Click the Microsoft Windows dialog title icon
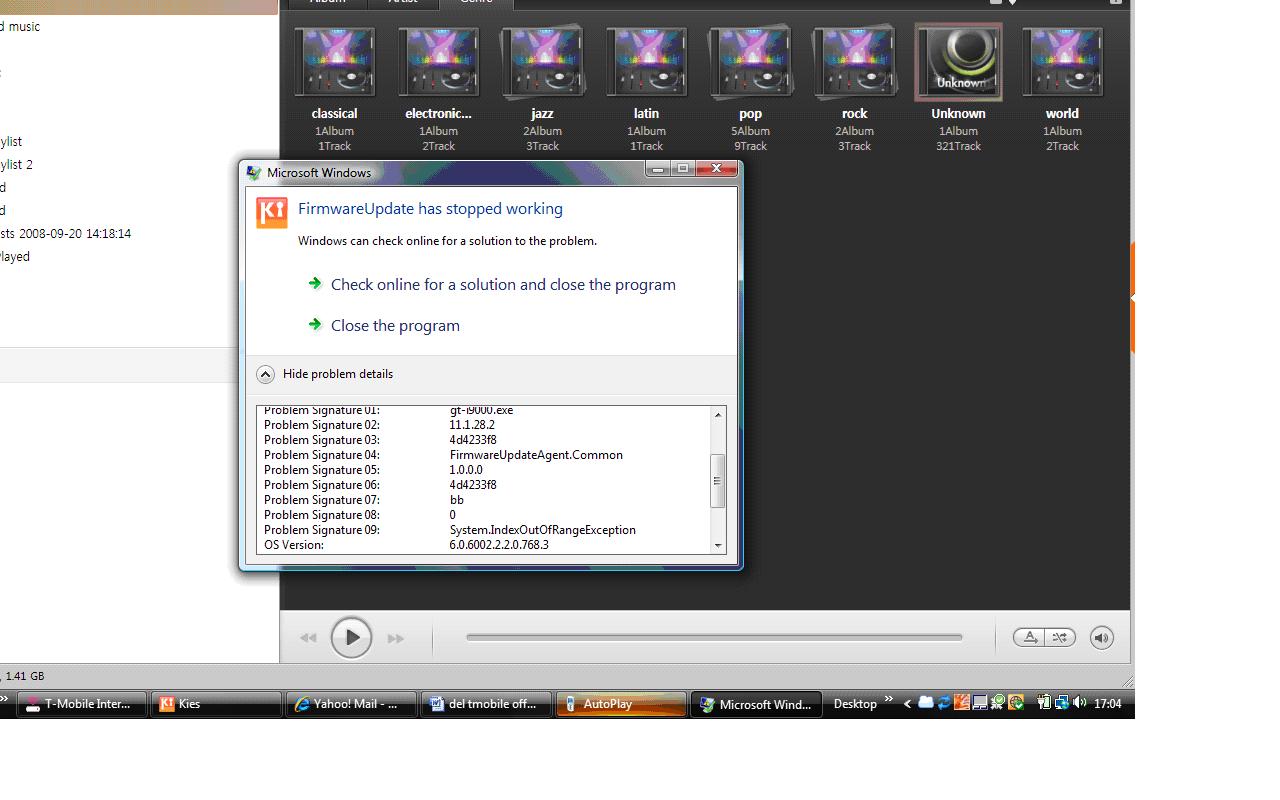The image size is (1280, 800). click(x=254, y=173)
